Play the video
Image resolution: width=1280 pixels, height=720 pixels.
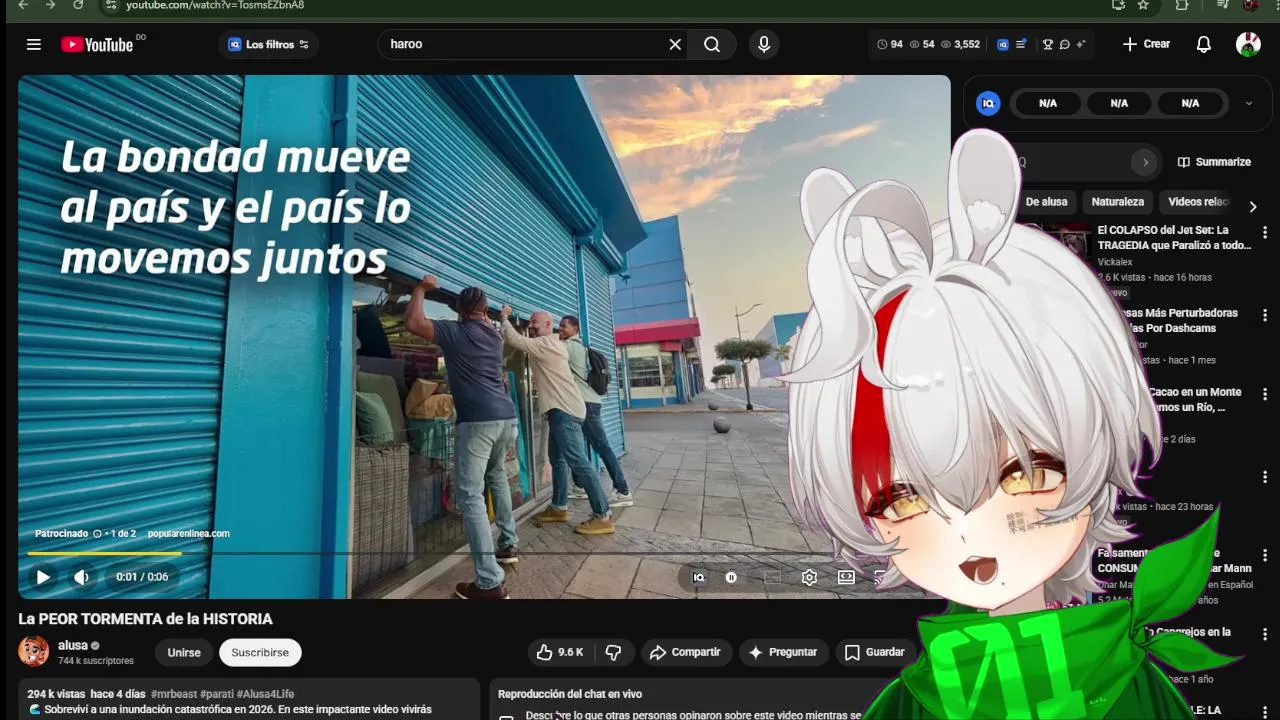pos(43,577)
